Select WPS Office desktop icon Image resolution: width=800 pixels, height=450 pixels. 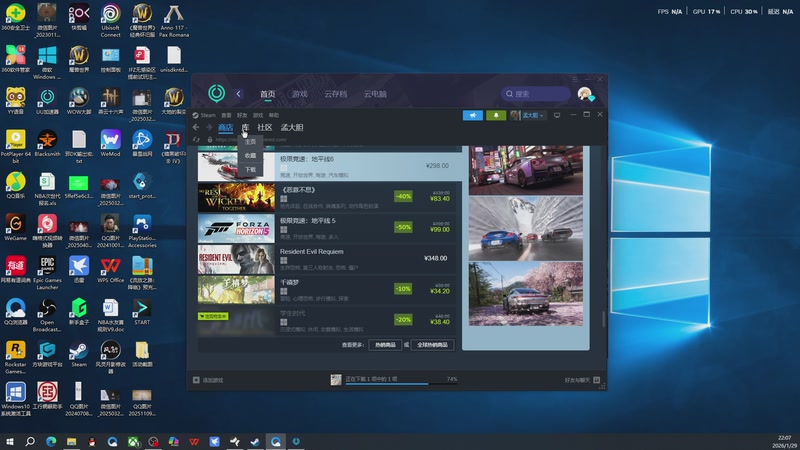click(110, 270)
